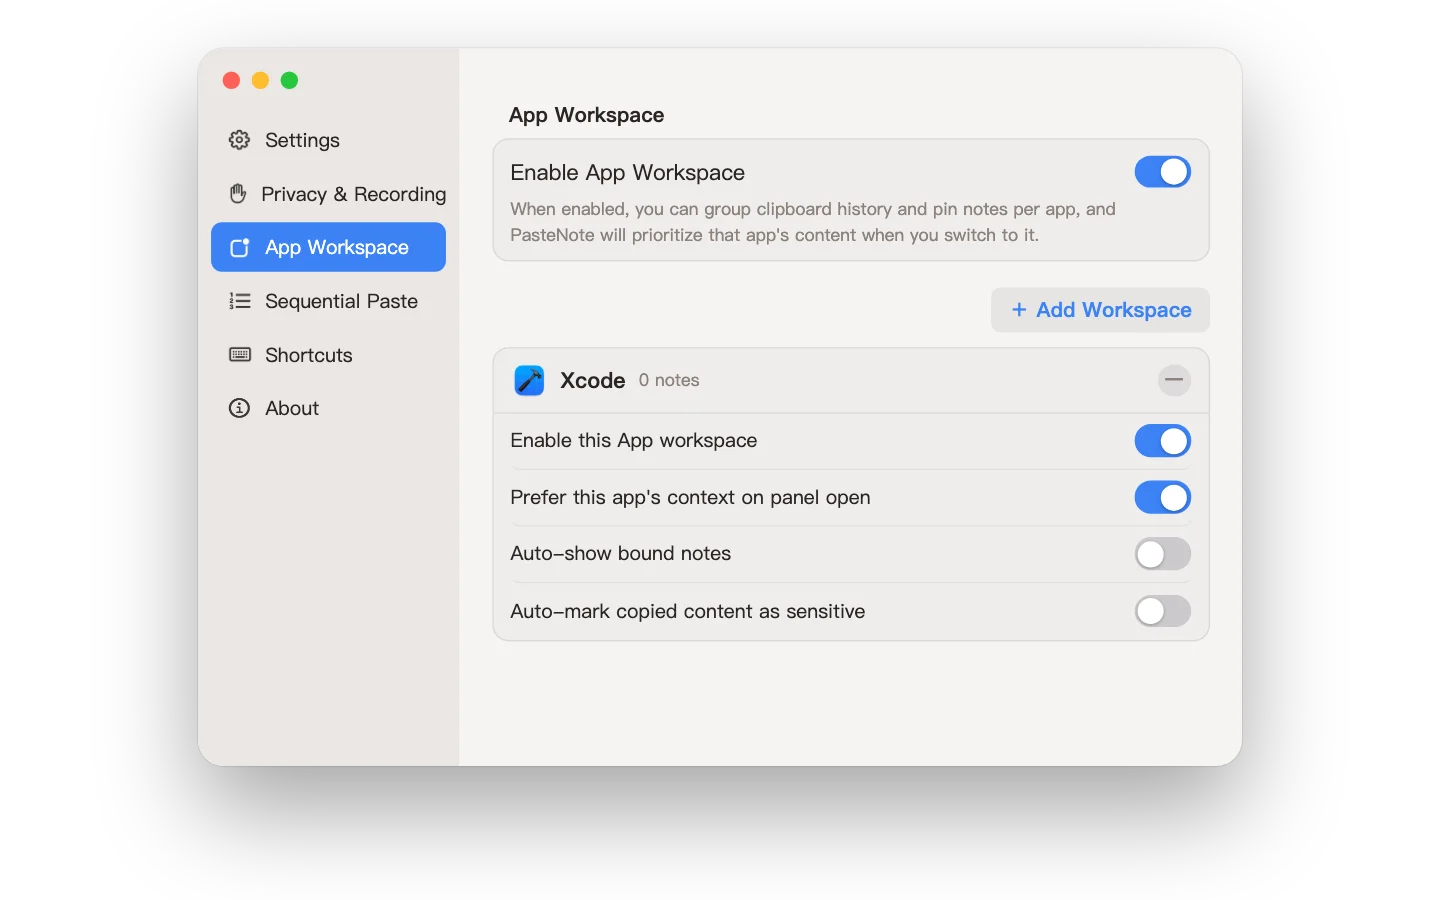Click the Add Workspace button
Viewport: 1440px width, 900px height.
click(1100, 310)
